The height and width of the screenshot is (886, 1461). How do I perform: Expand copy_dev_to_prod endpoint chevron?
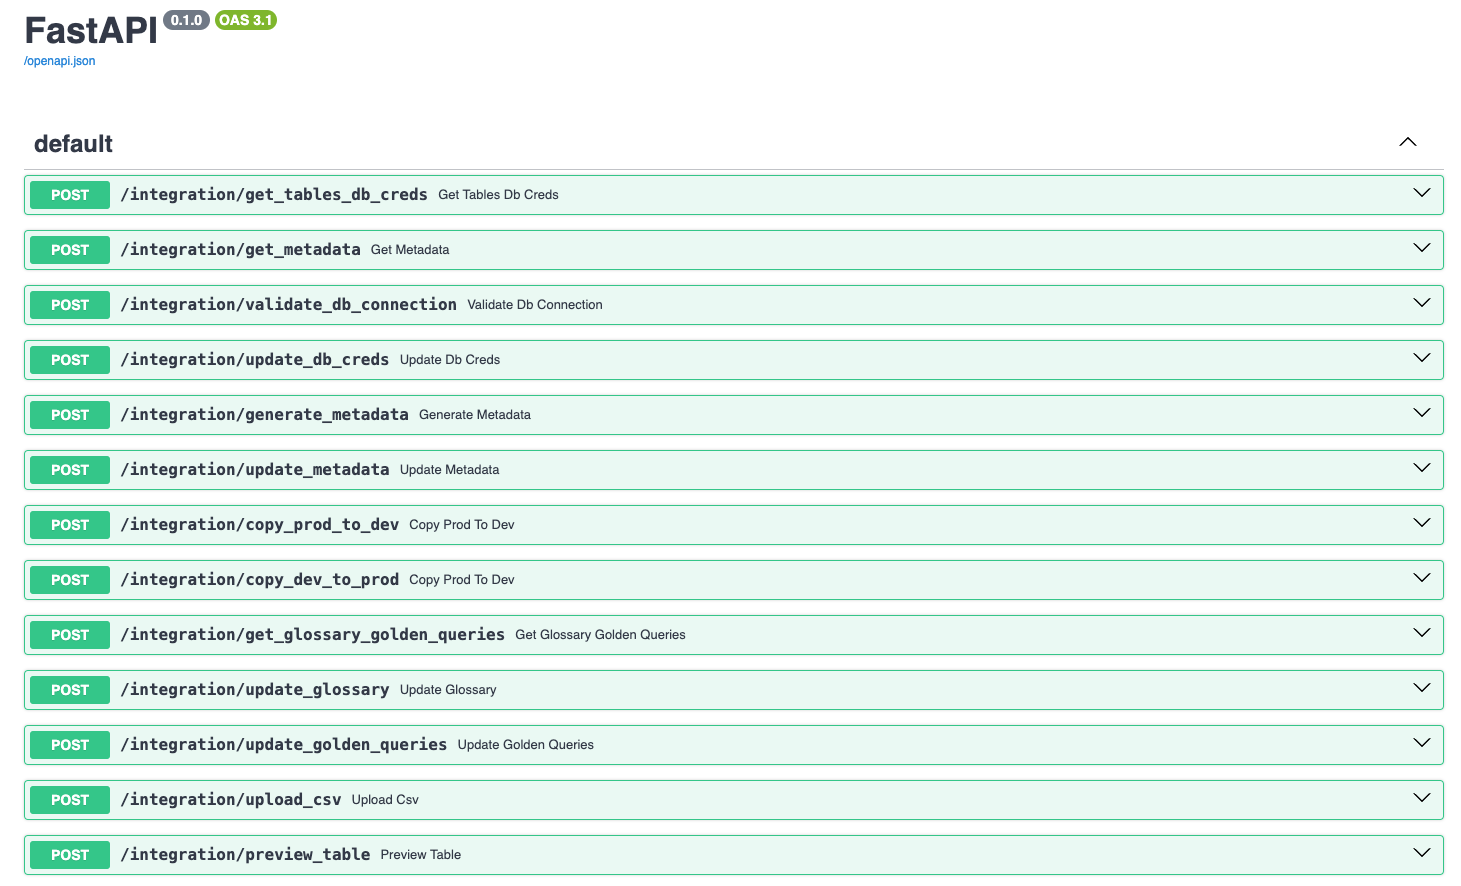pyautogui.click(x=1421, y=578)
